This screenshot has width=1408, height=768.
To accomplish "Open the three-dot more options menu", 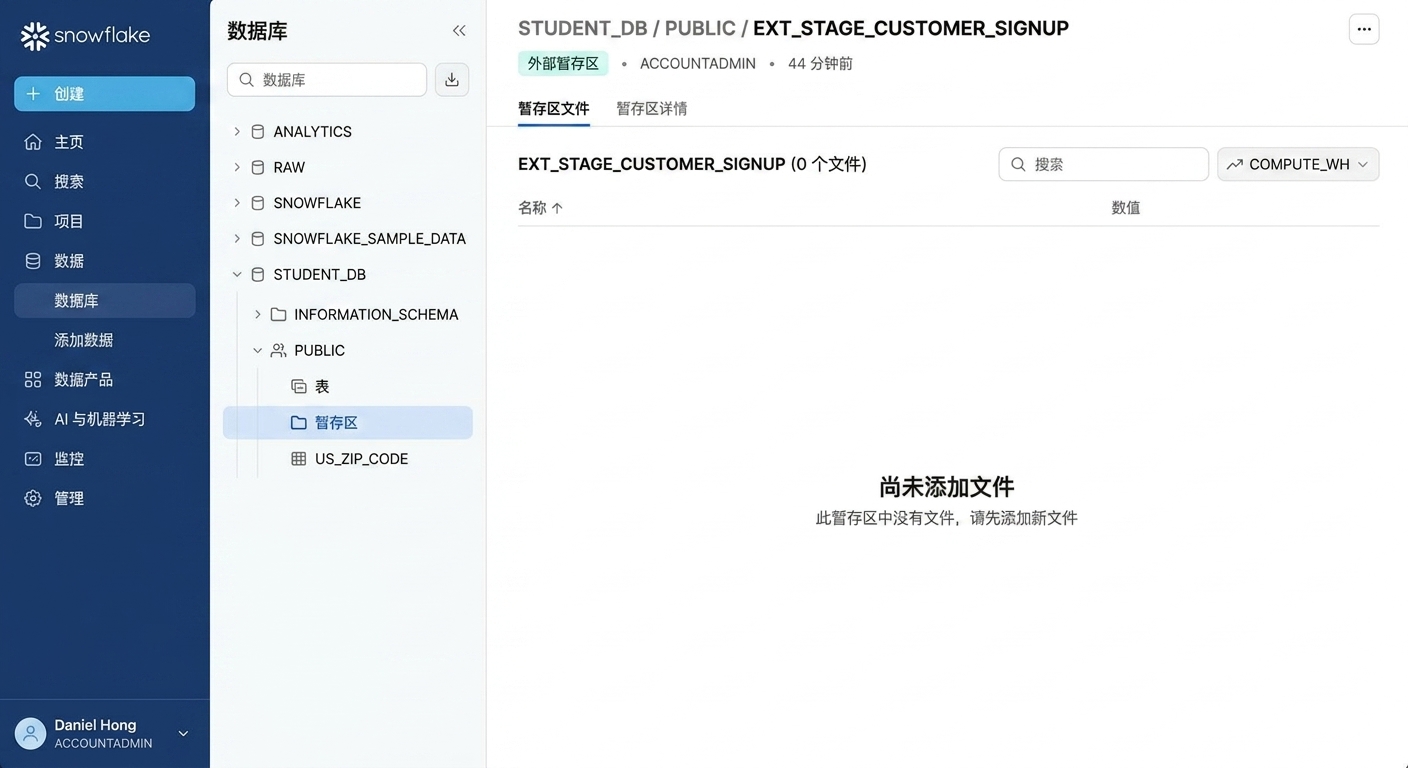I will click(x=1364, y=29).
